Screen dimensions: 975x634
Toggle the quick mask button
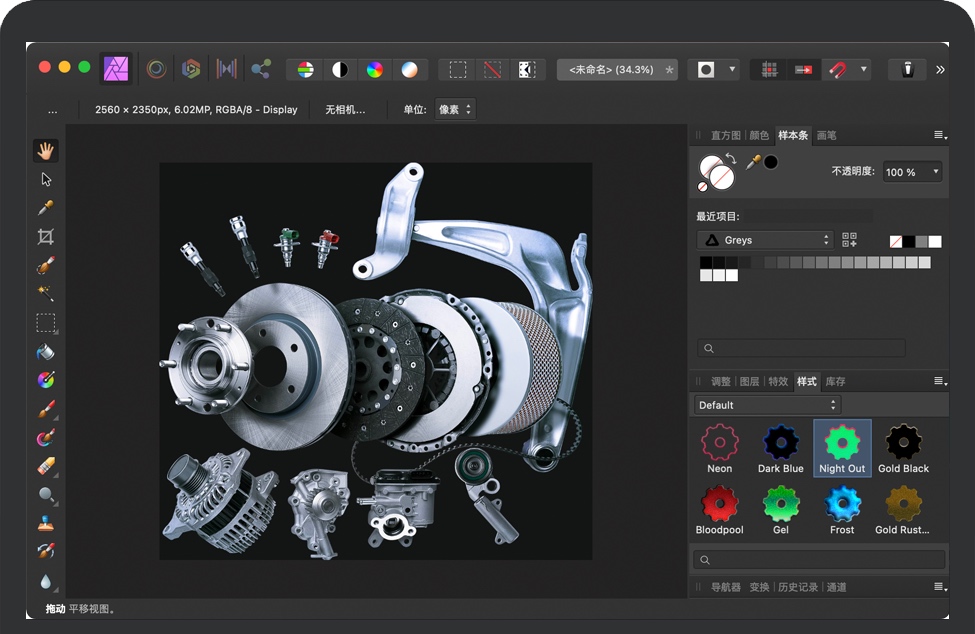[x=706, y=70]
